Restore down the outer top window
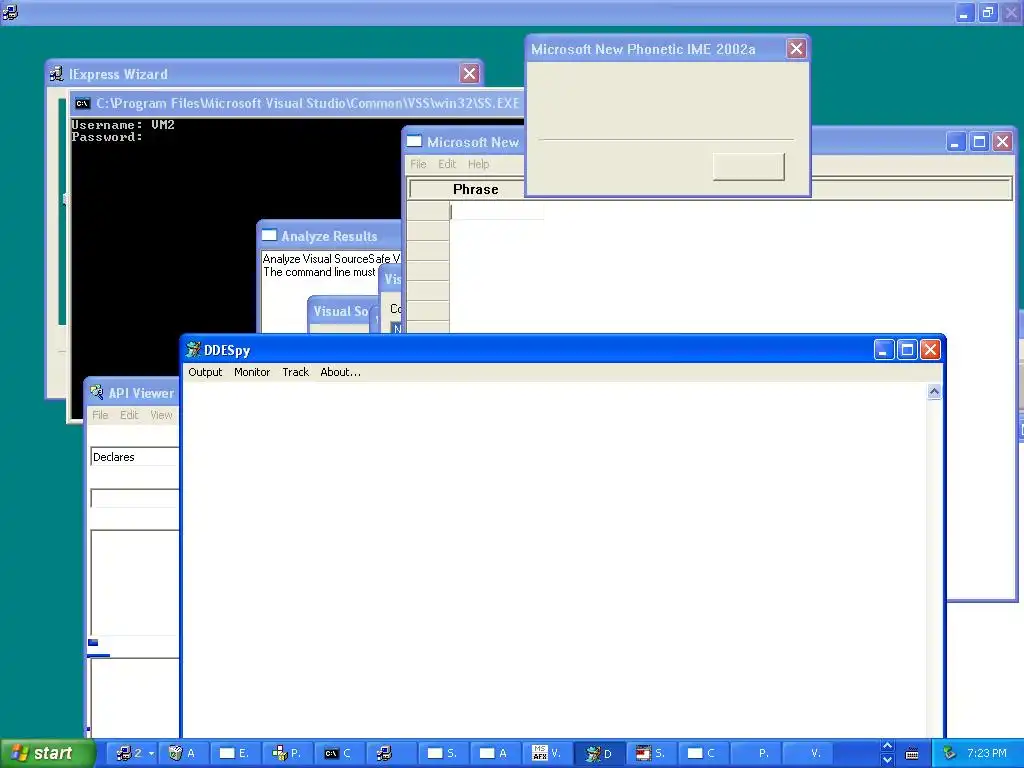Viewport: 1024px width, 768px height. click(x=988, y=12)
